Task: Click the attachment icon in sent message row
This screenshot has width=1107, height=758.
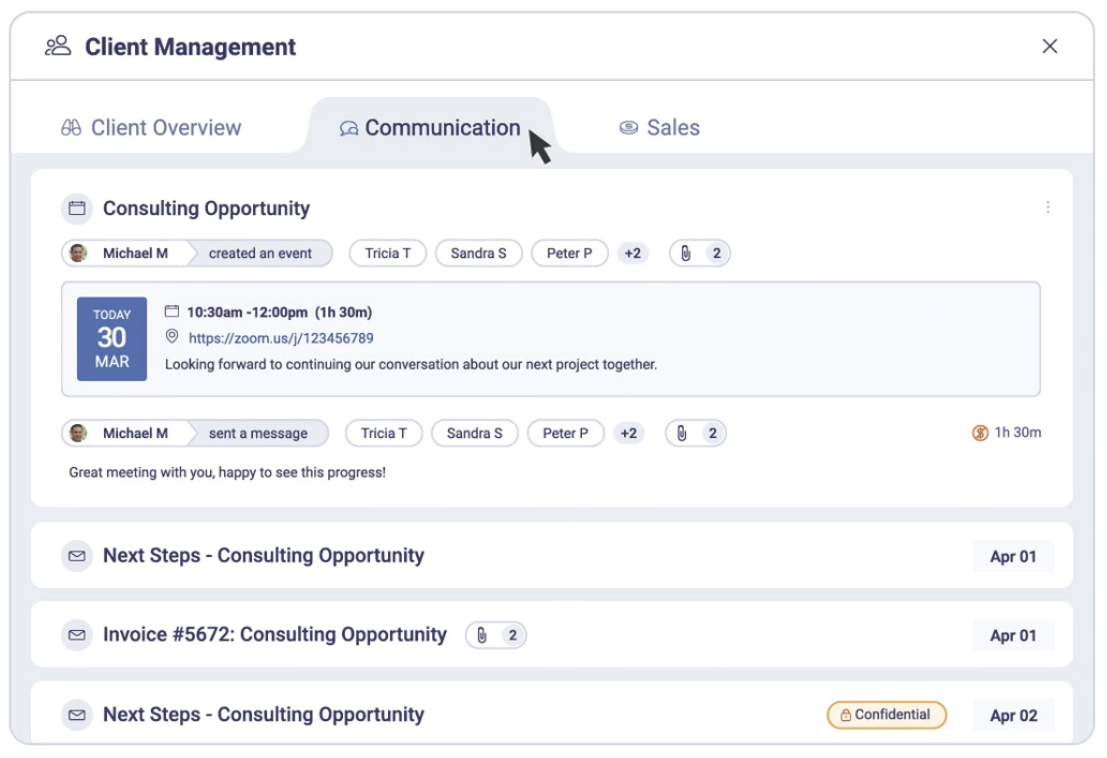Action: 682,433
